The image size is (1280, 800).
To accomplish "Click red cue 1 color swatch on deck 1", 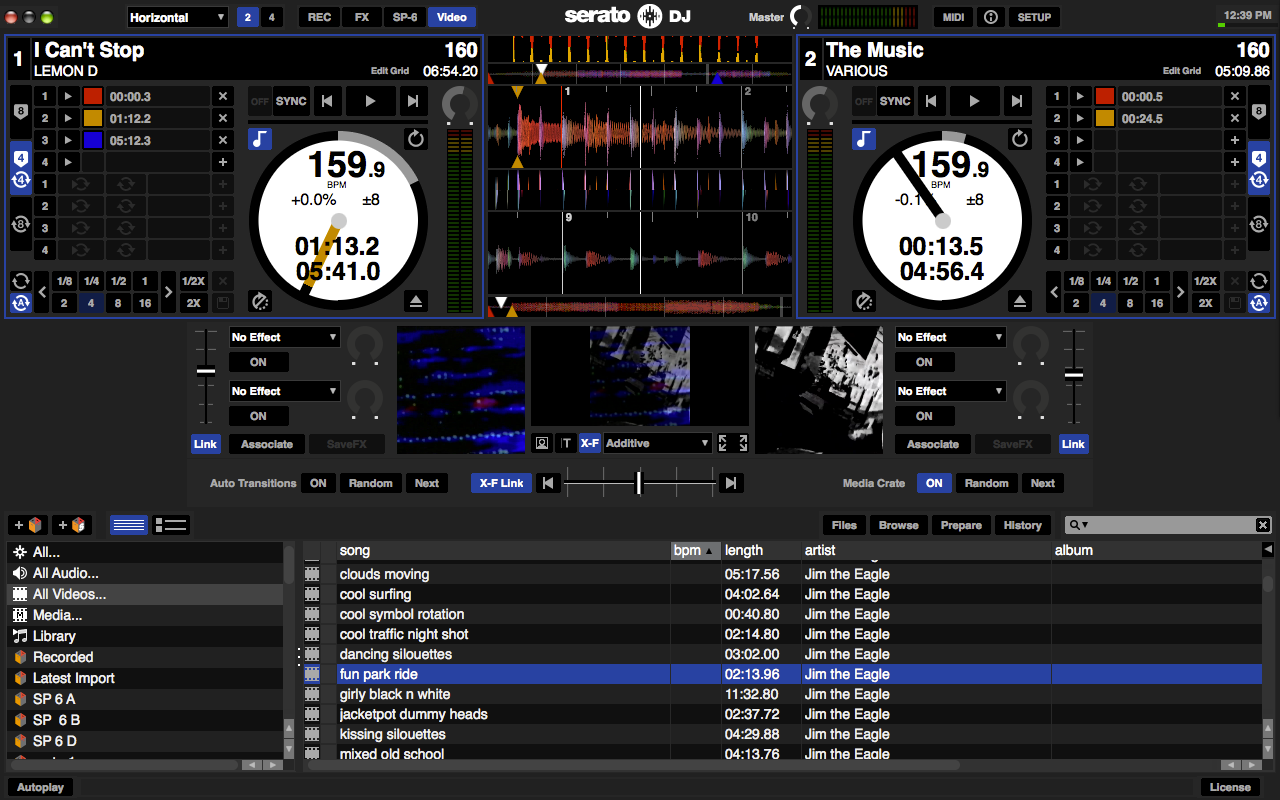I will pos(93,97).
